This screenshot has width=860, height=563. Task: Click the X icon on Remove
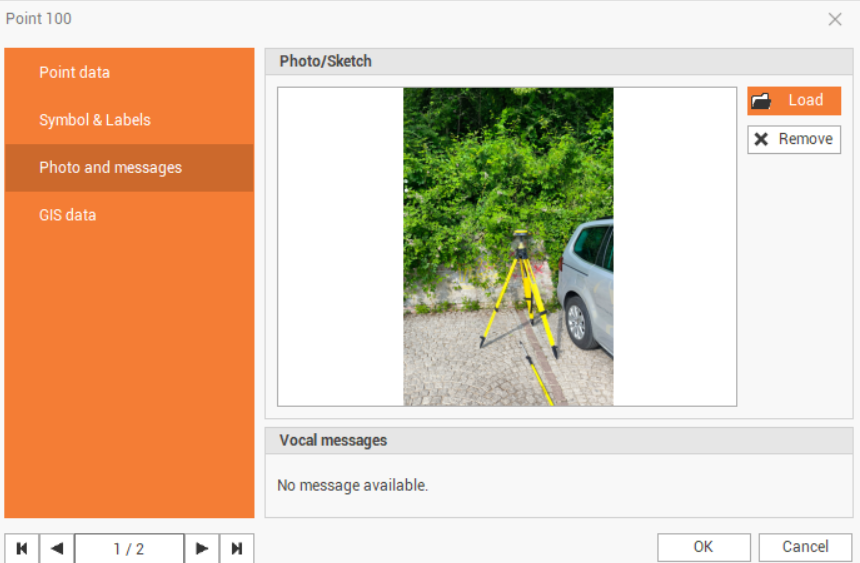(762, 139)
